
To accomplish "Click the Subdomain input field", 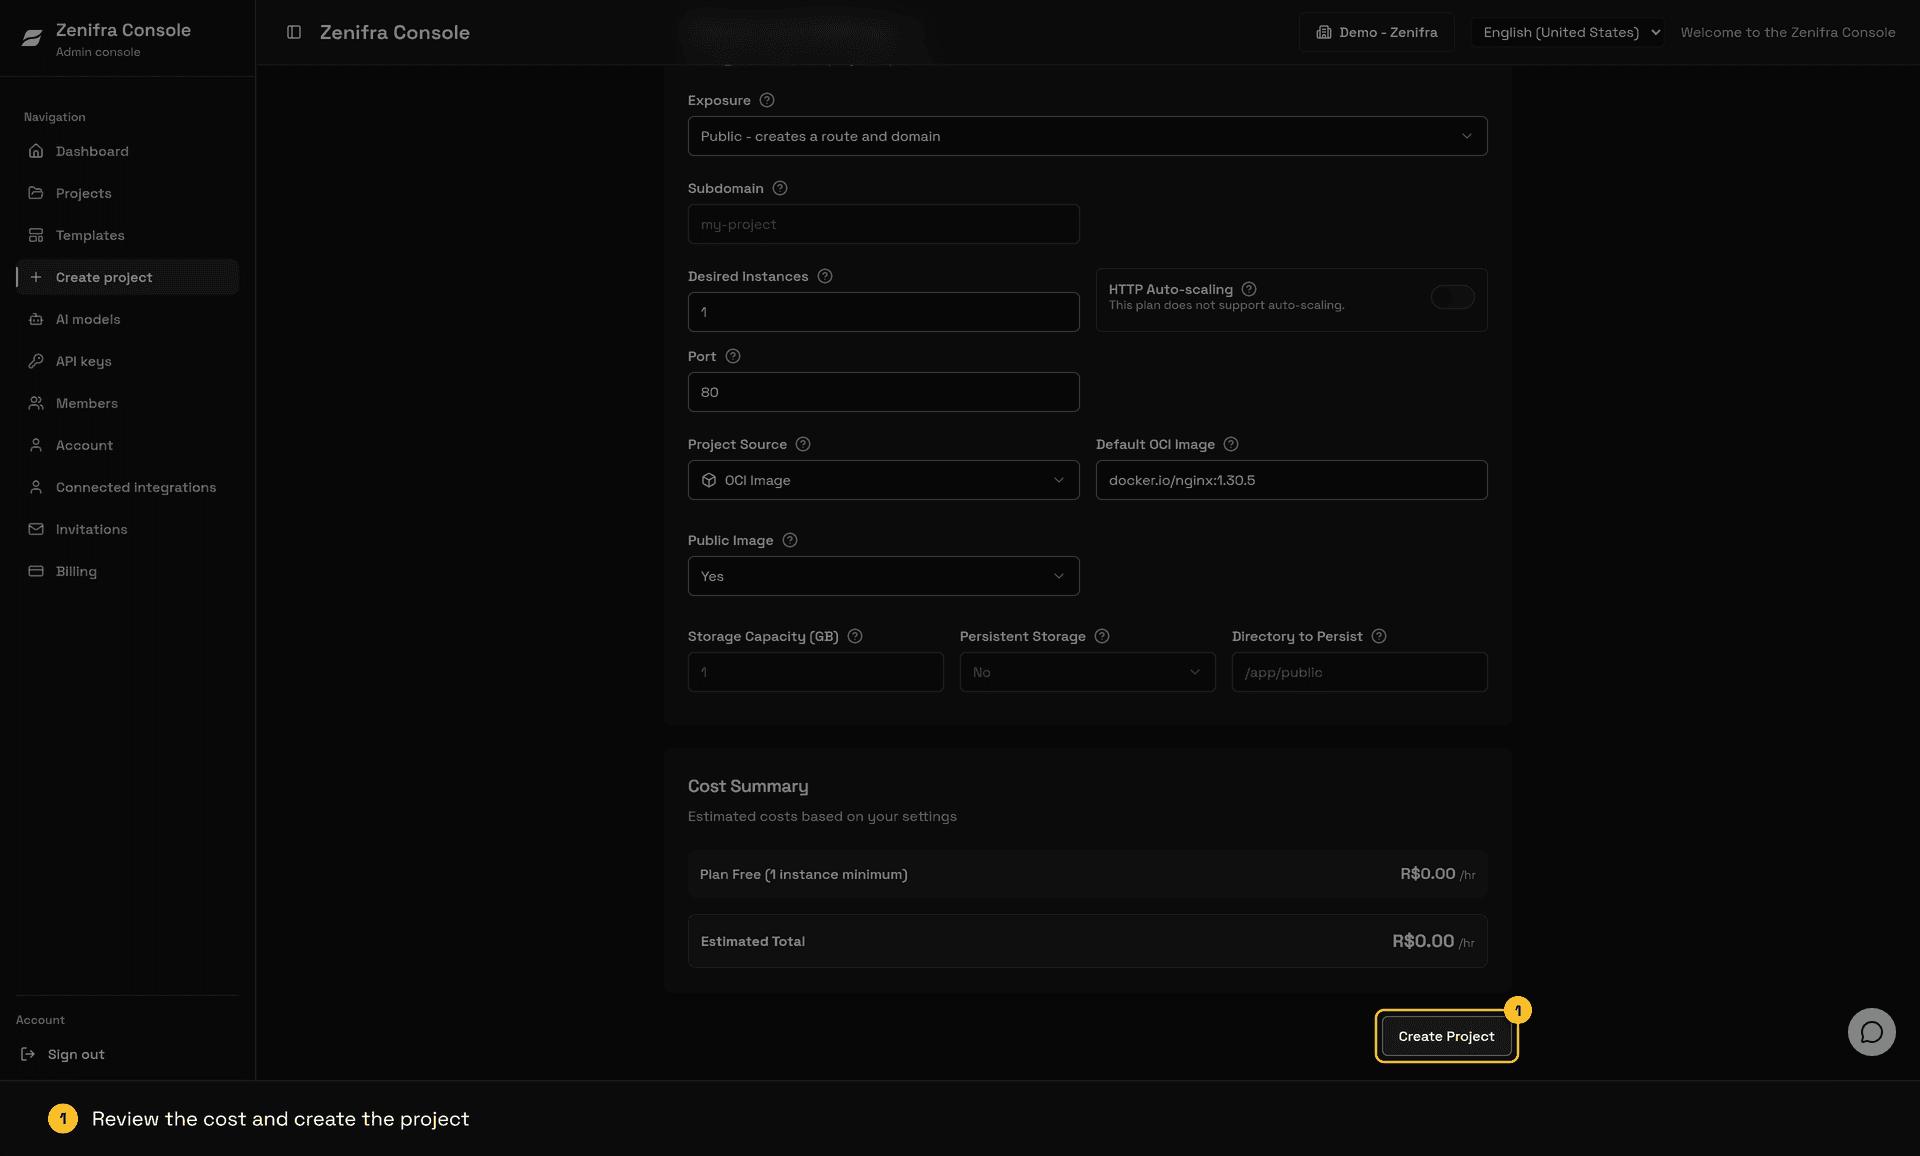I will pyautogui.click(x=883, y=224).
